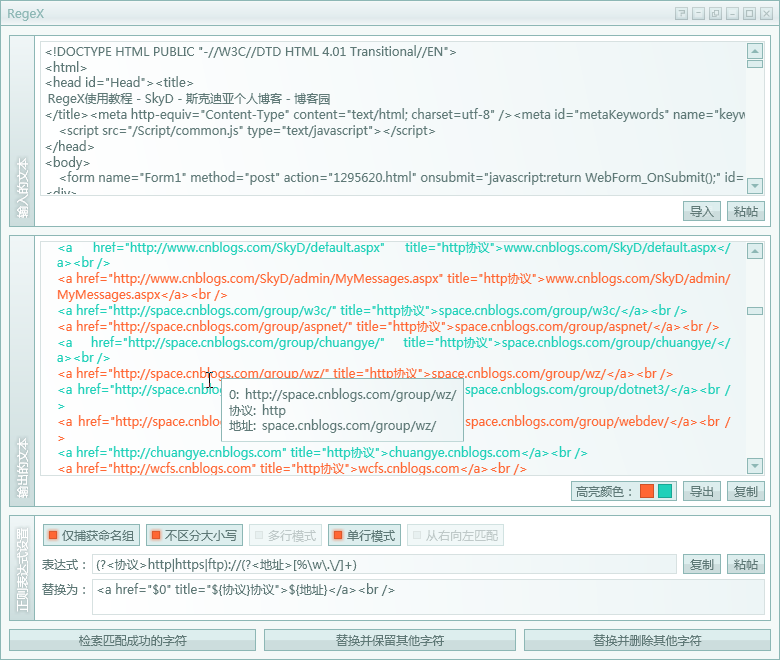The image size is (780, 660).
Task: Click the "<script src="/Script/common.js"" line
Action: [x=247, y=130]
